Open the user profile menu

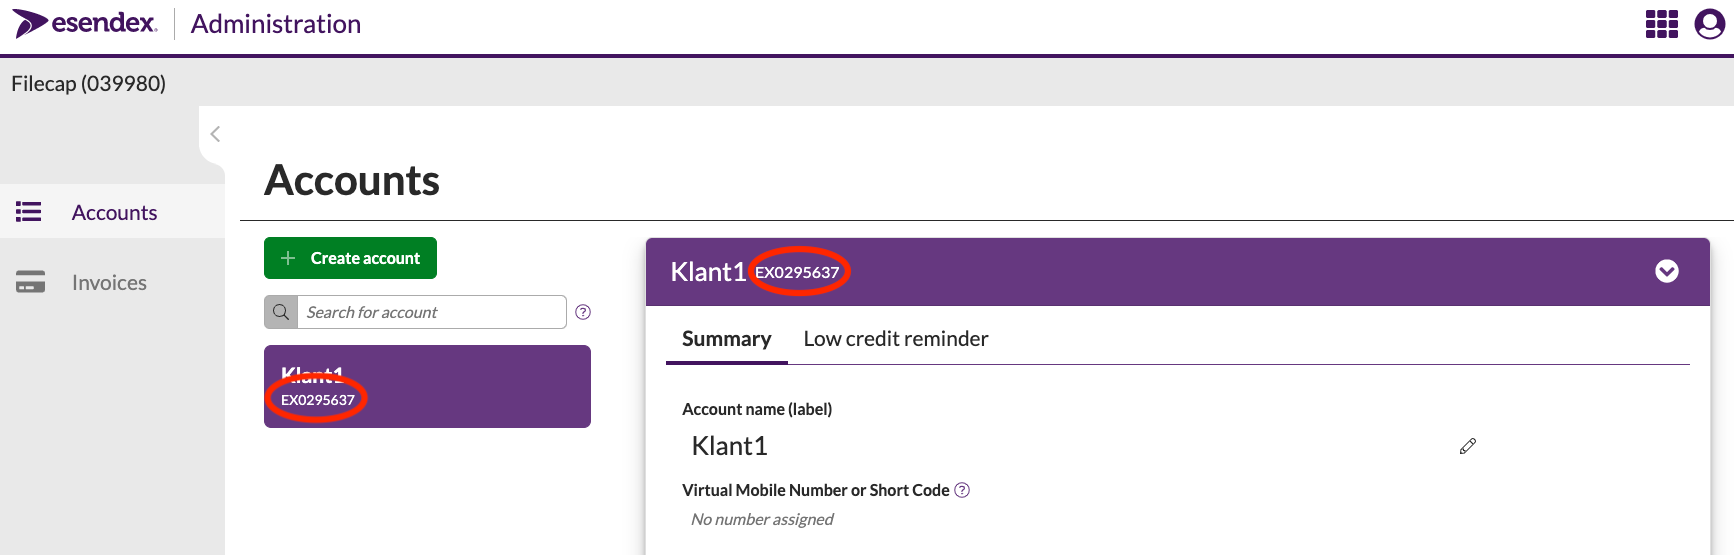1709,24
